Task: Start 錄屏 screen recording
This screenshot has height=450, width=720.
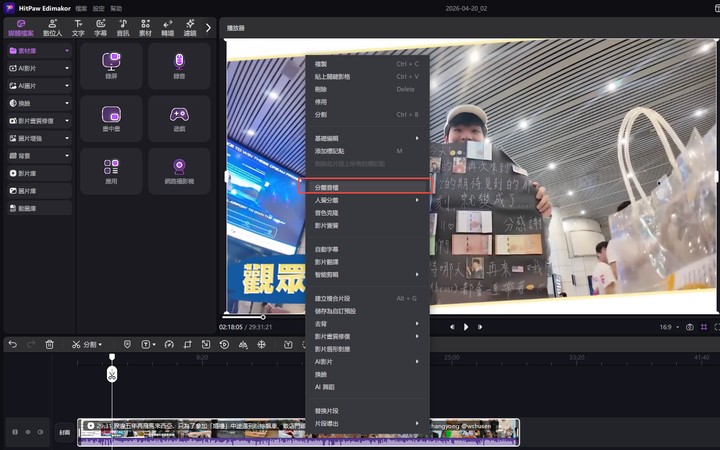Action: click(x=111, y=66)
